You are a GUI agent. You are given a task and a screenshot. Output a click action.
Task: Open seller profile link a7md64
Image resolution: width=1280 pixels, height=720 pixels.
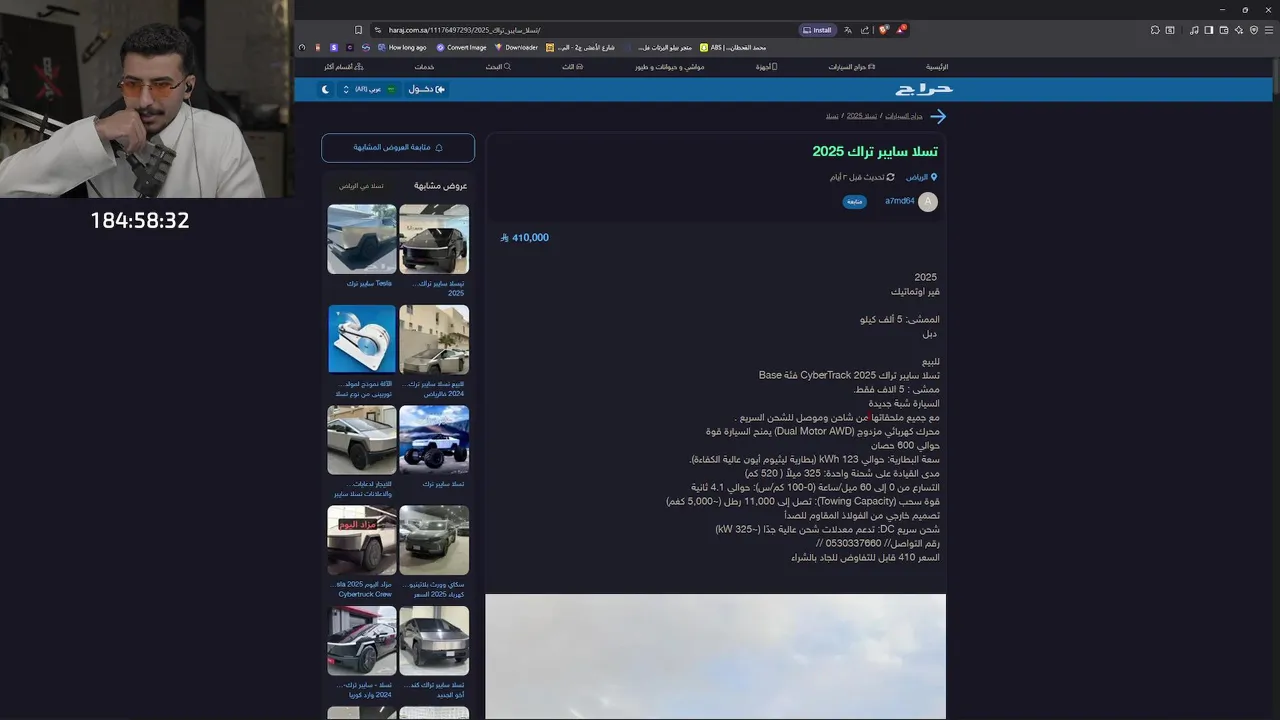click(900, 201)
